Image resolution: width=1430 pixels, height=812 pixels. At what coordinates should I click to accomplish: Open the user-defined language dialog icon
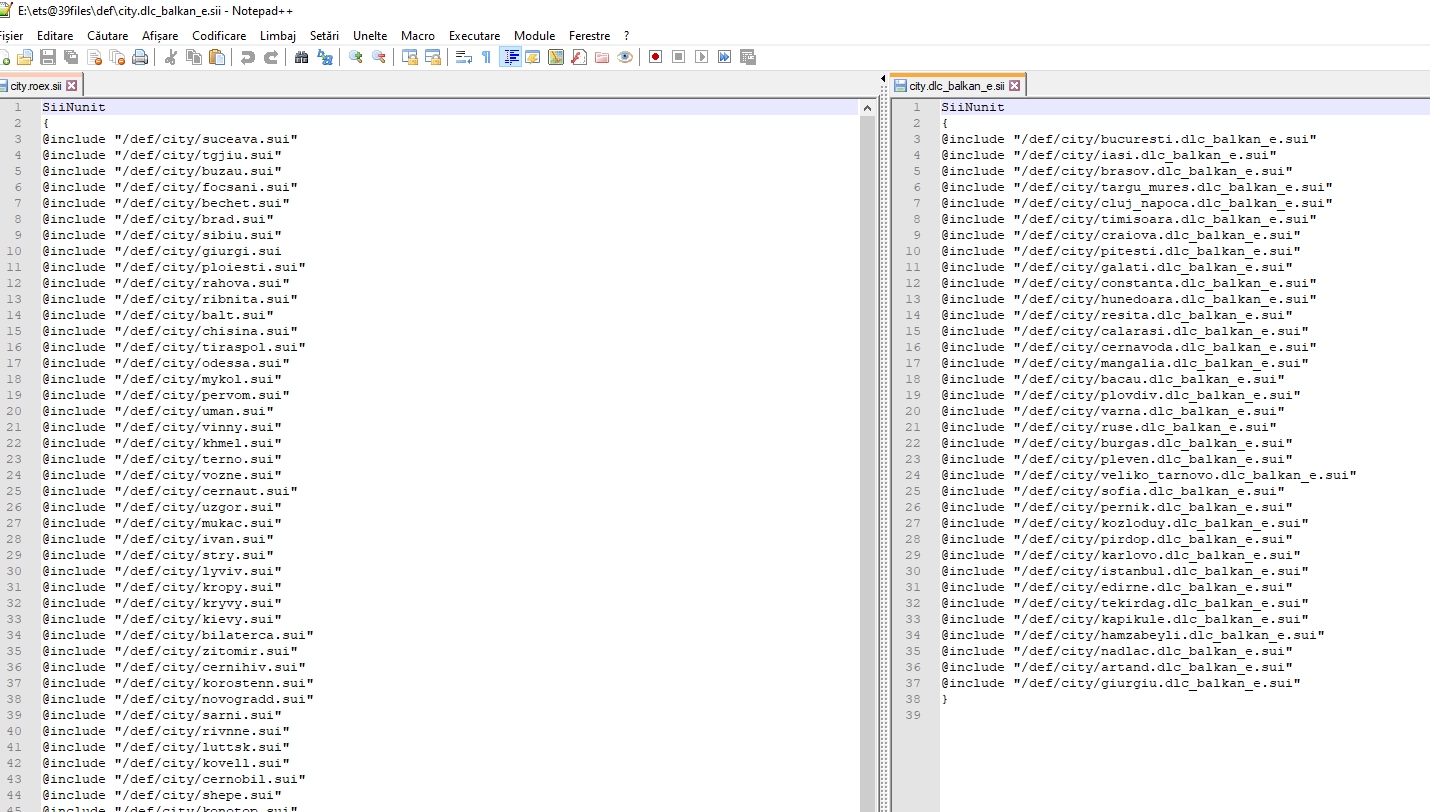(x=532, y=57)
